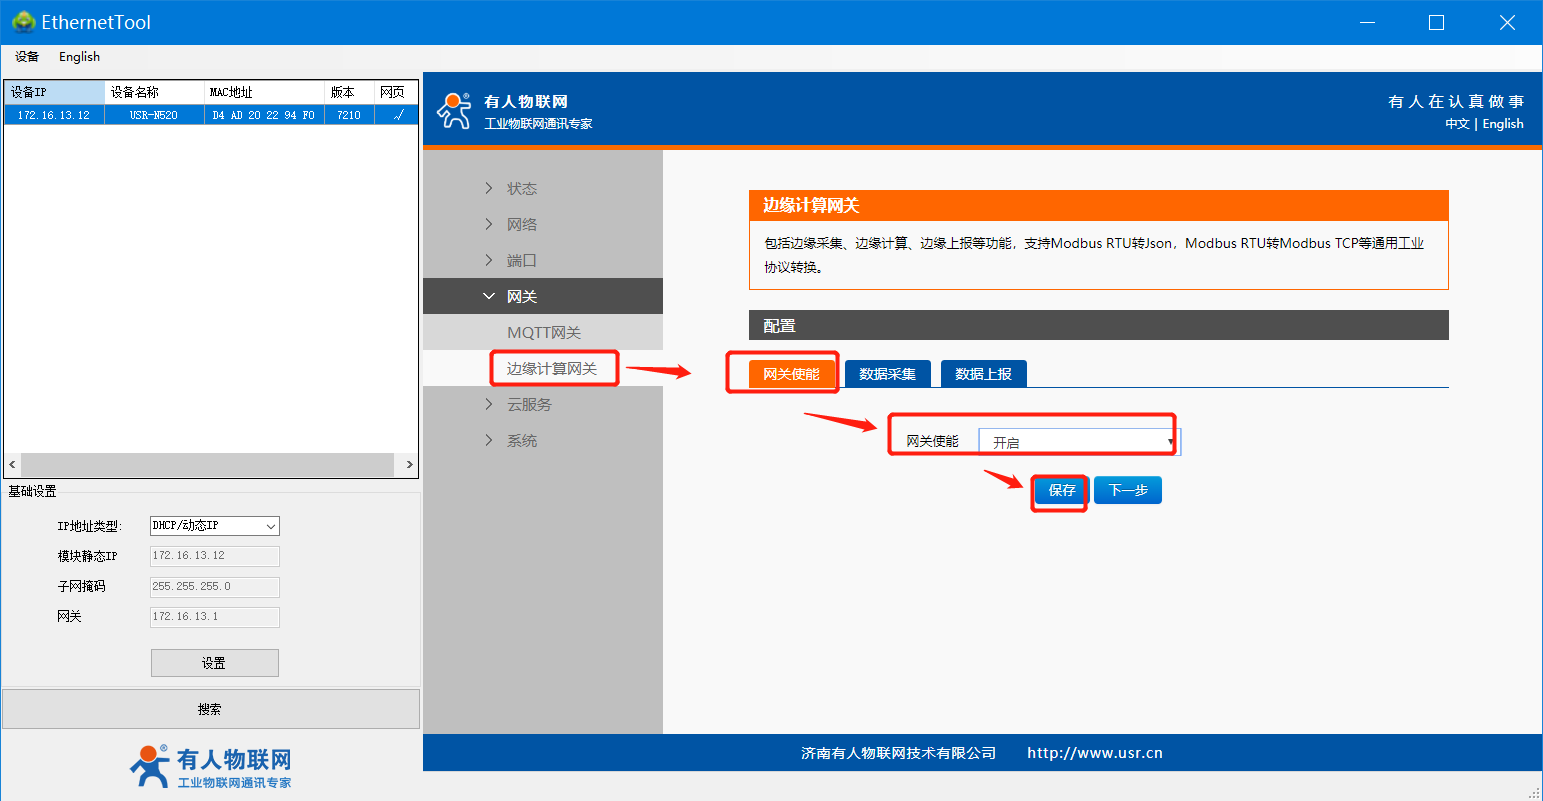Image resolution: width=1543 pixels, height=801 pixels.
Task: Open the 网关使能 dropdown
Action: (1079, 442)
